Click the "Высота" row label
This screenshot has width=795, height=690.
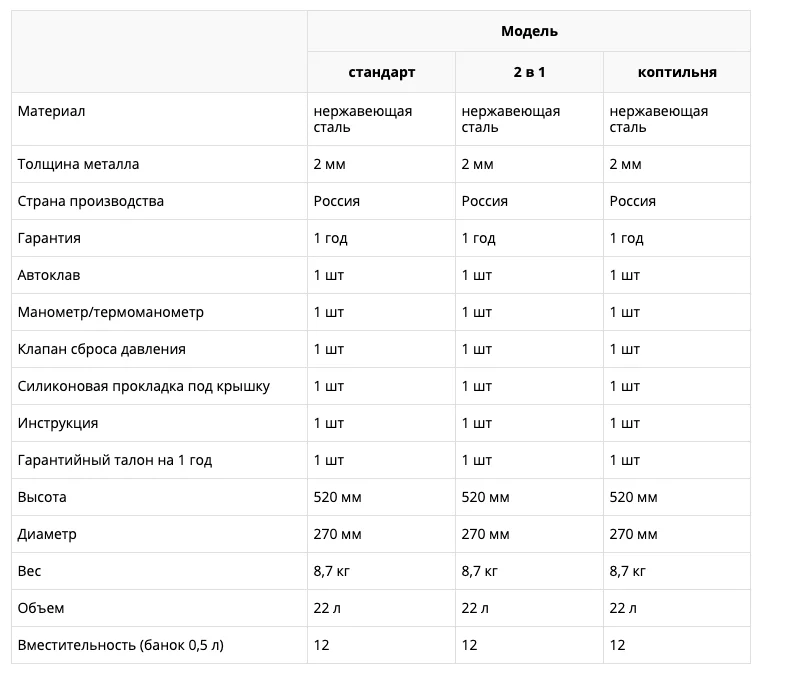(42, 497)
